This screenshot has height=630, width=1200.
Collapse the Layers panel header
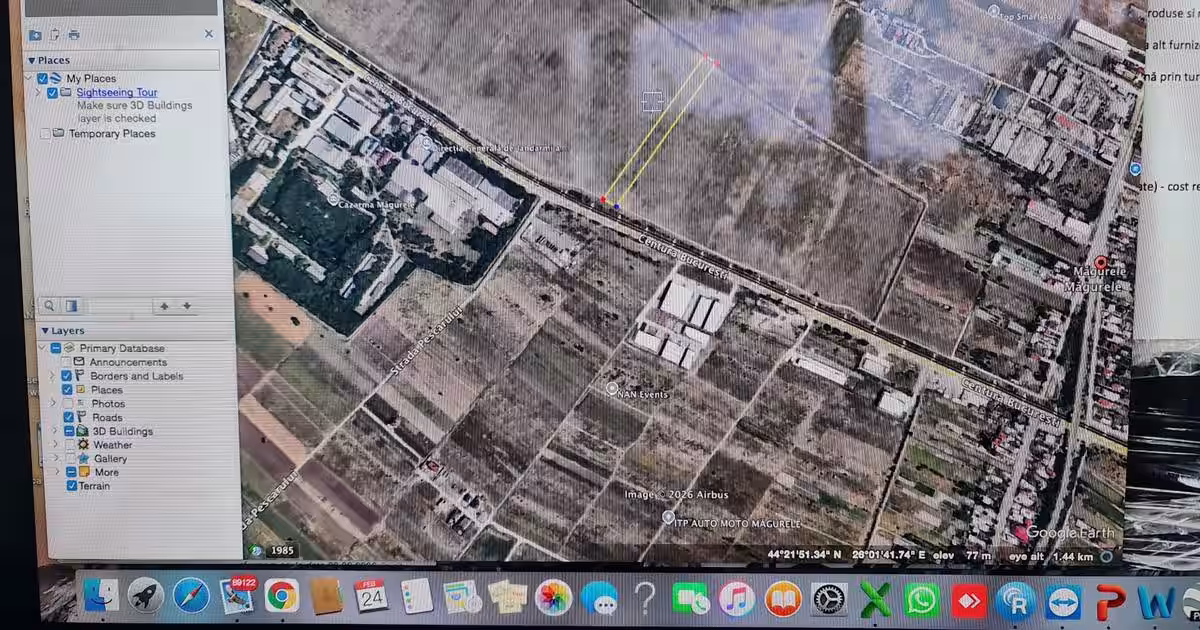click(x=45, y=331)
